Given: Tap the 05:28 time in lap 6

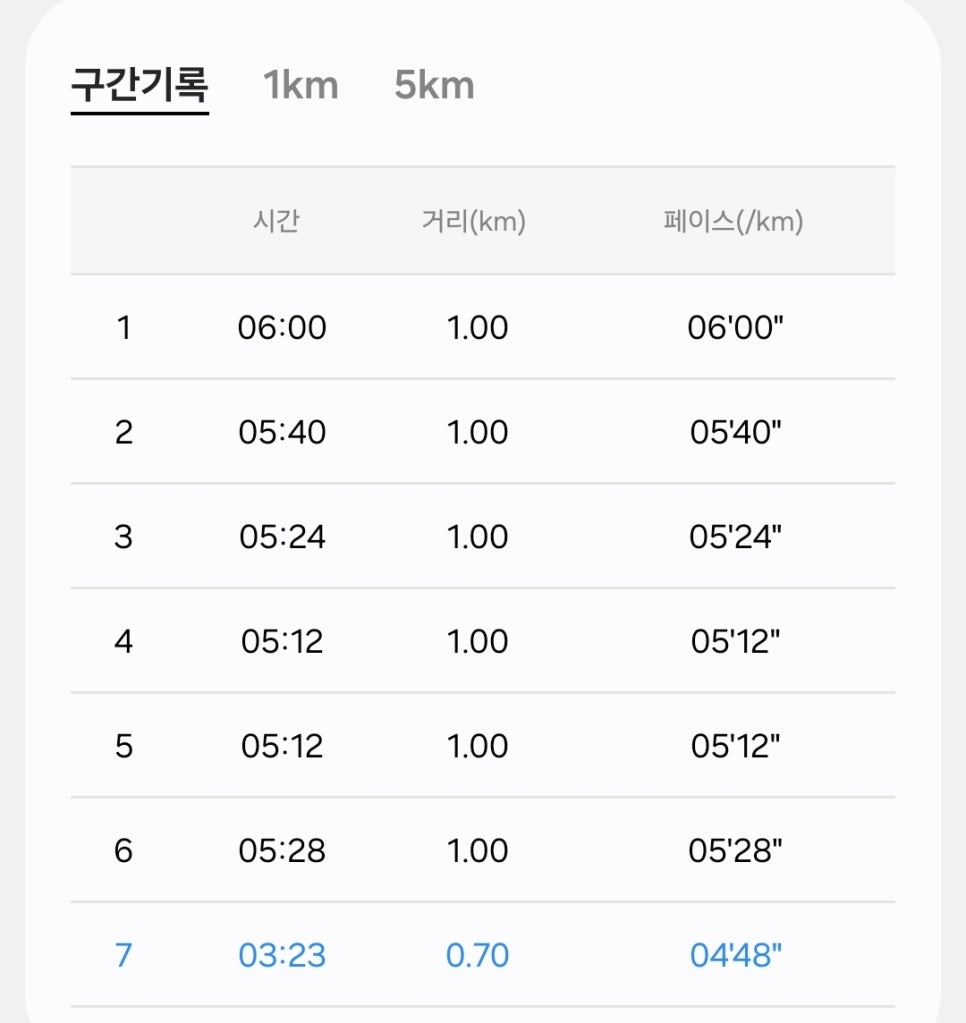Looking at the screenshot, I should pyautogui.click(x=282, y=851).
